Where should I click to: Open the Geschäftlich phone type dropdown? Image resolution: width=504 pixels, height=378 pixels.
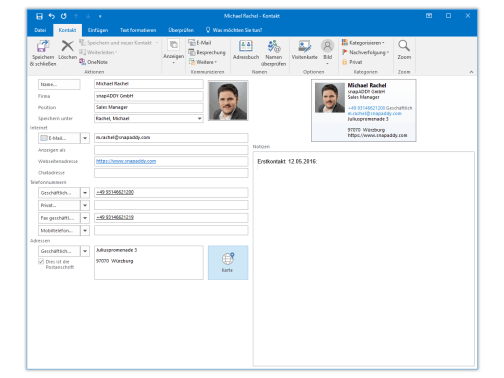pos(85,193)
